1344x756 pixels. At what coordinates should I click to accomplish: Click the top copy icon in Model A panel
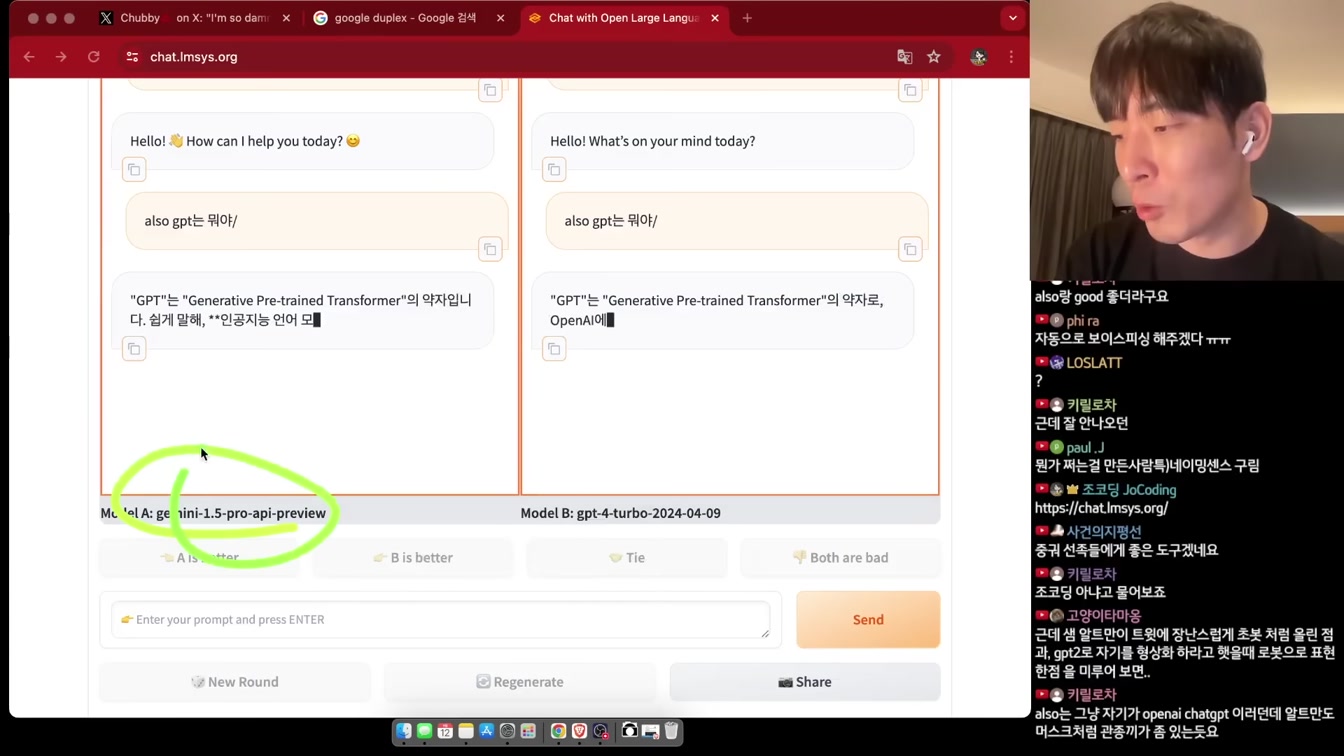point(490,90)
